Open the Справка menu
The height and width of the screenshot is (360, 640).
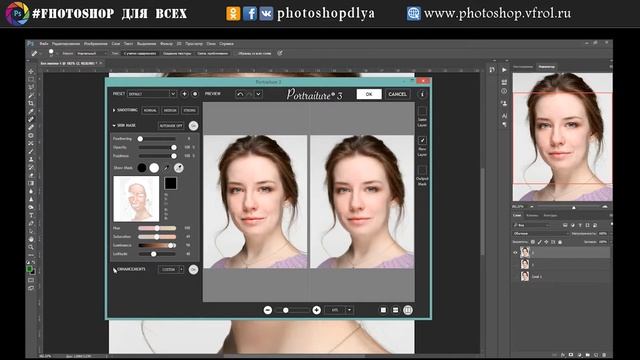[x=227, y=44]
